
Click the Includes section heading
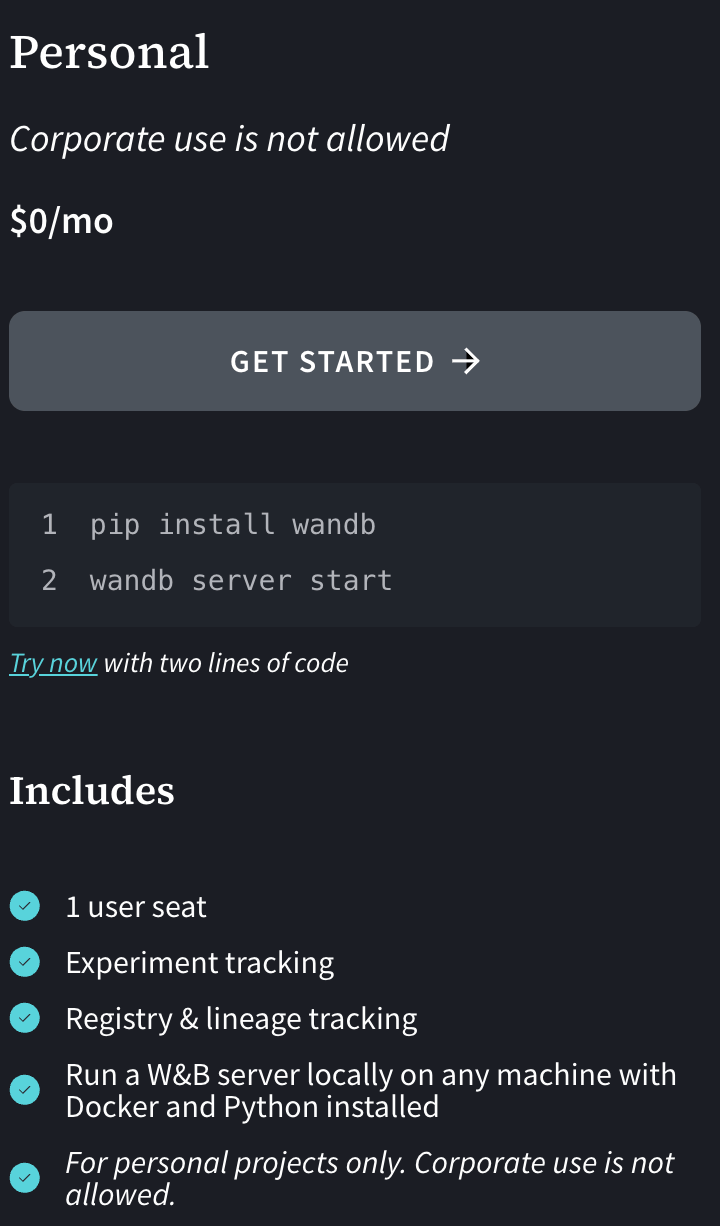pos(92,790)
